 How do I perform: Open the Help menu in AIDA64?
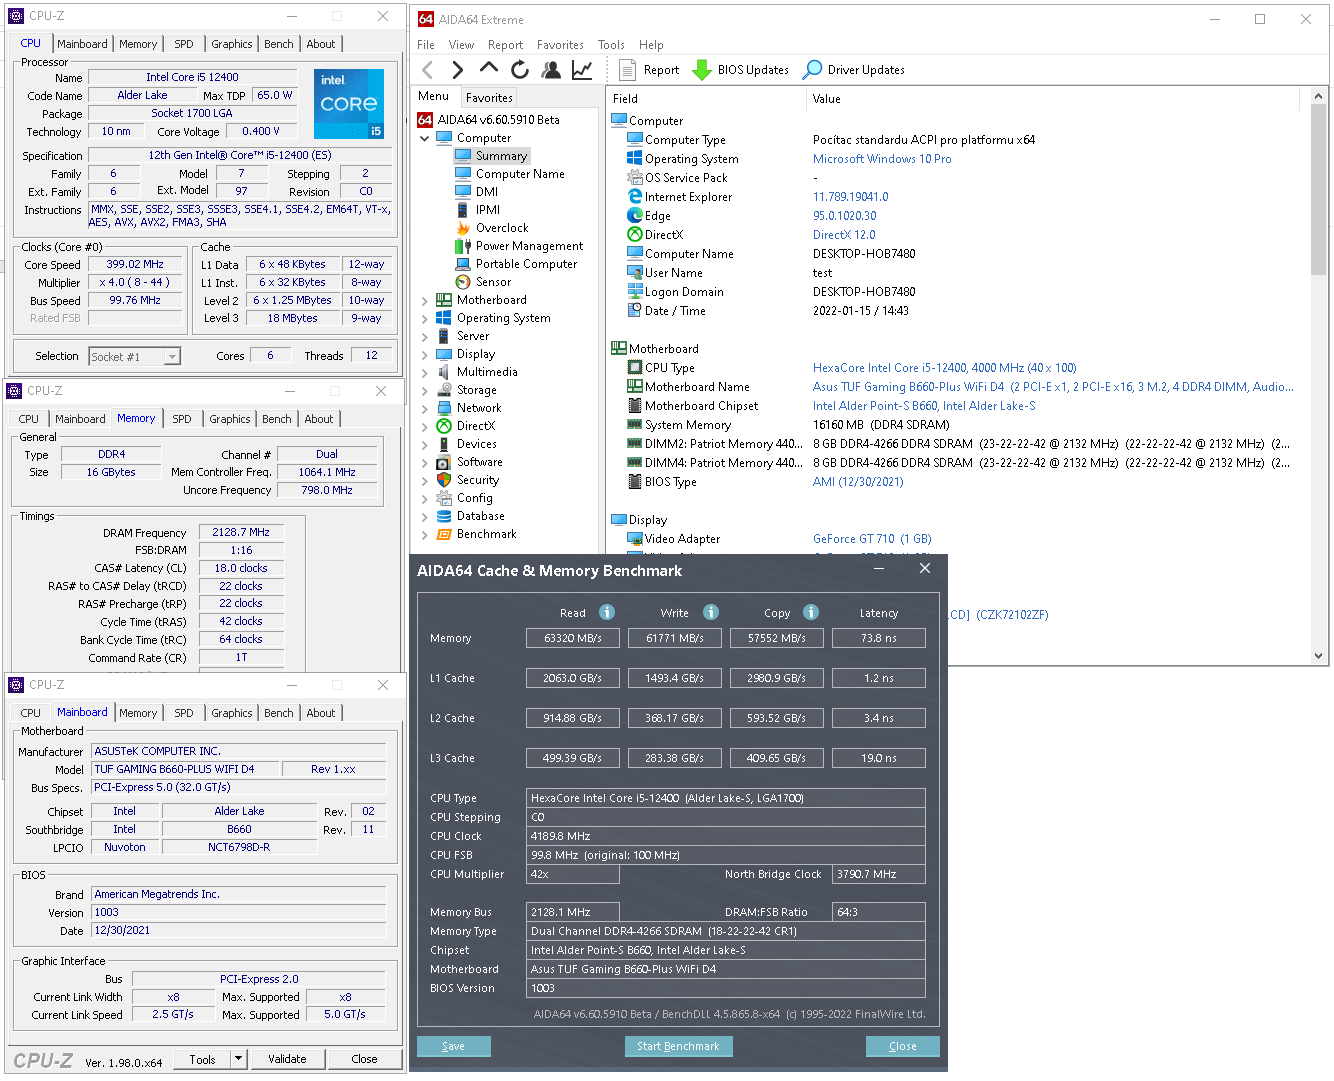point(651,45)
